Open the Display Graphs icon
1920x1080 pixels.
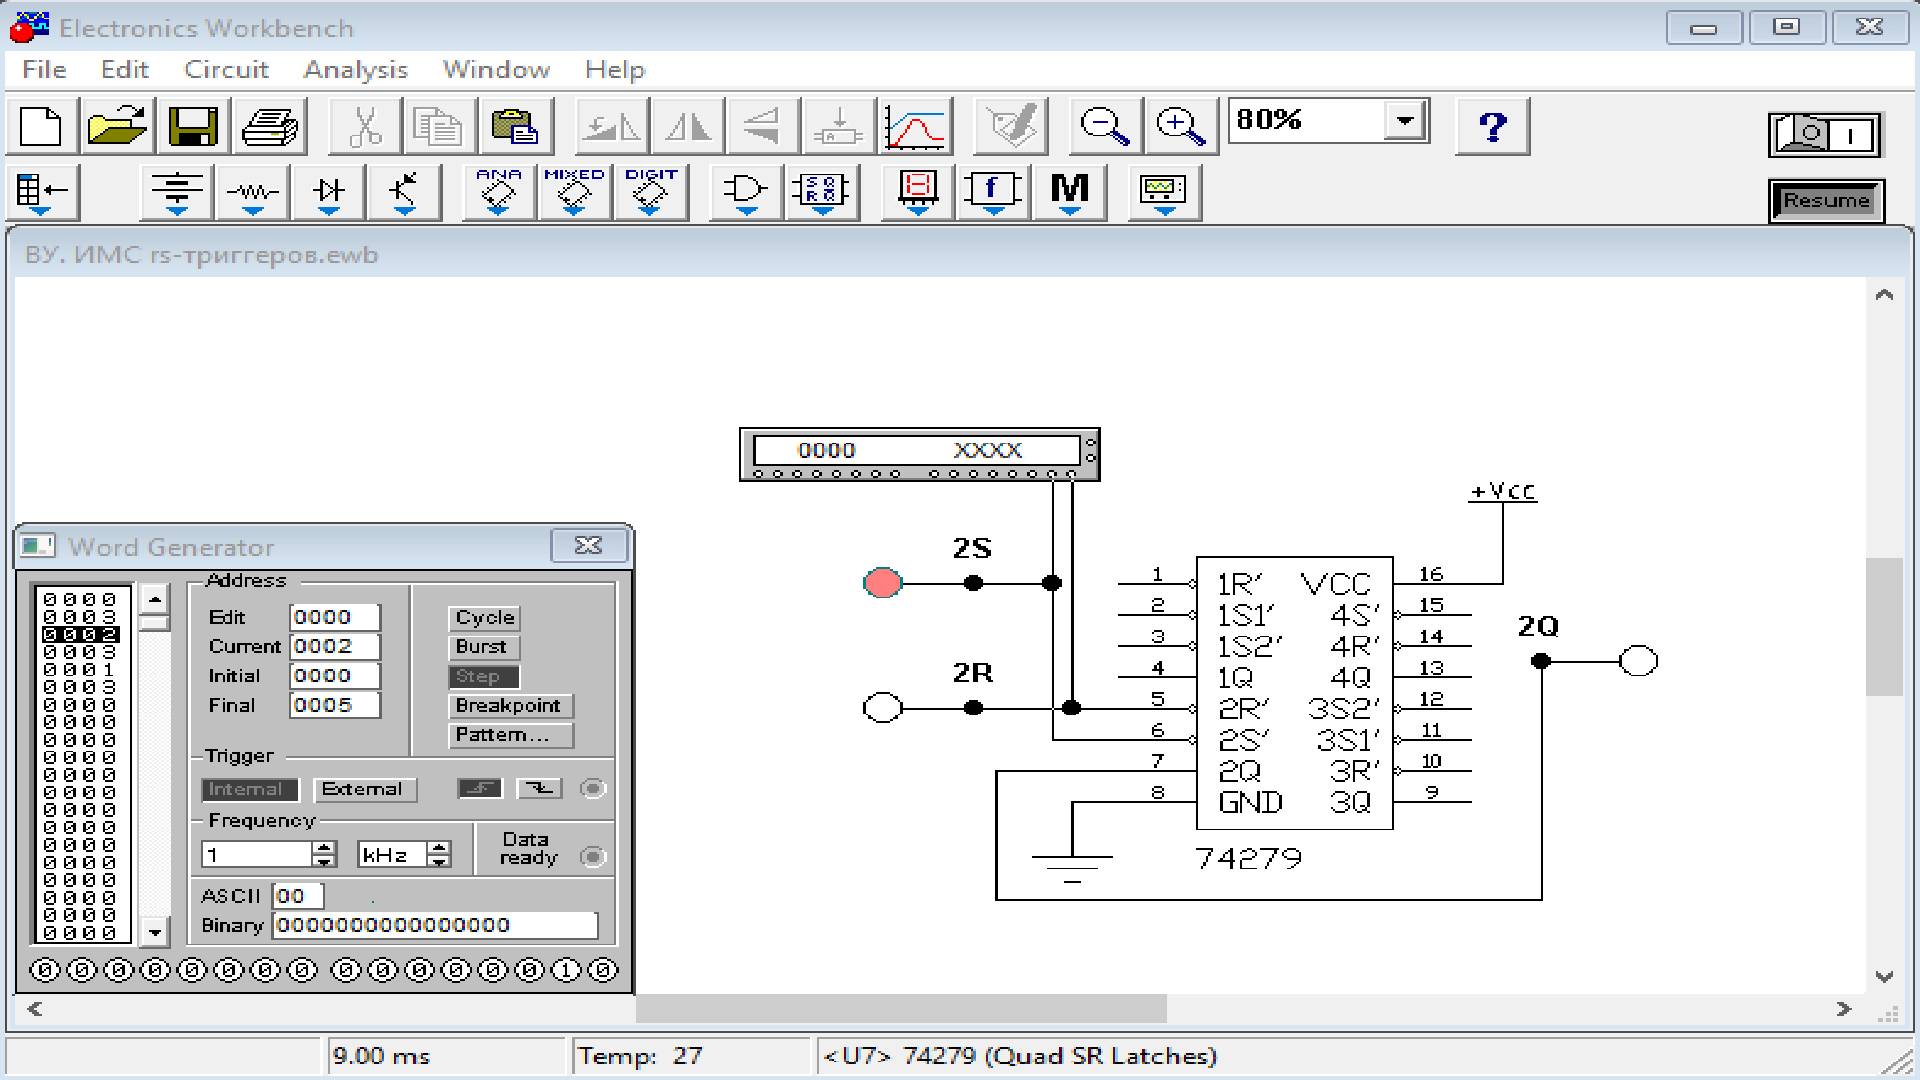[915, 127]
